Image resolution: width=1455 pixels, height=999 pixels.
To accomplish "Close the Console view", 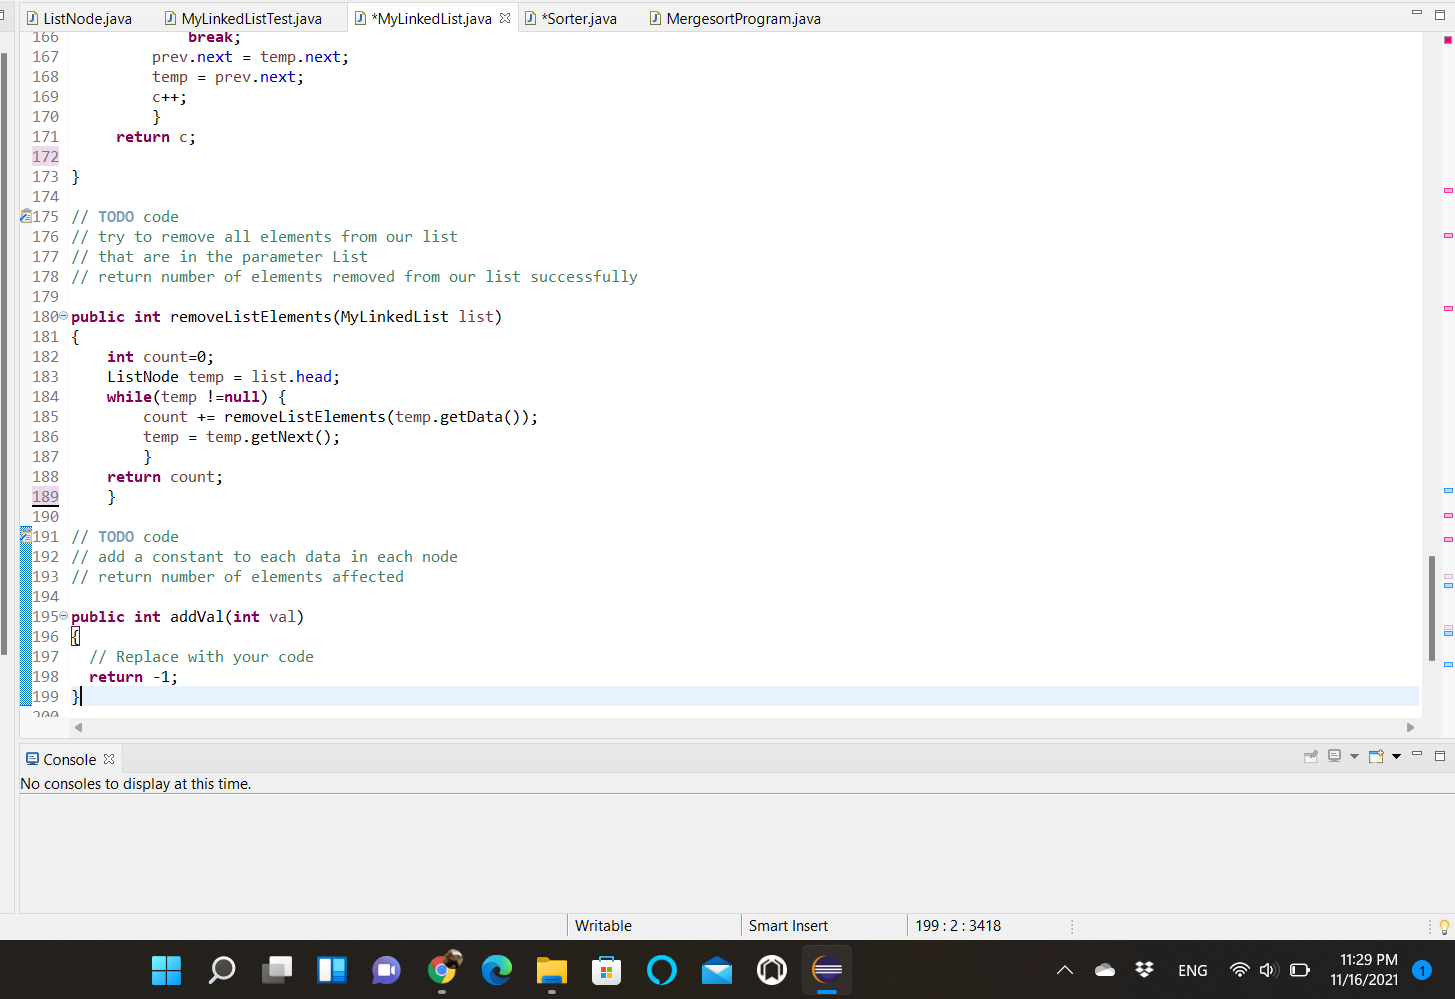I will pyautogui.click(x=109, y=759).
